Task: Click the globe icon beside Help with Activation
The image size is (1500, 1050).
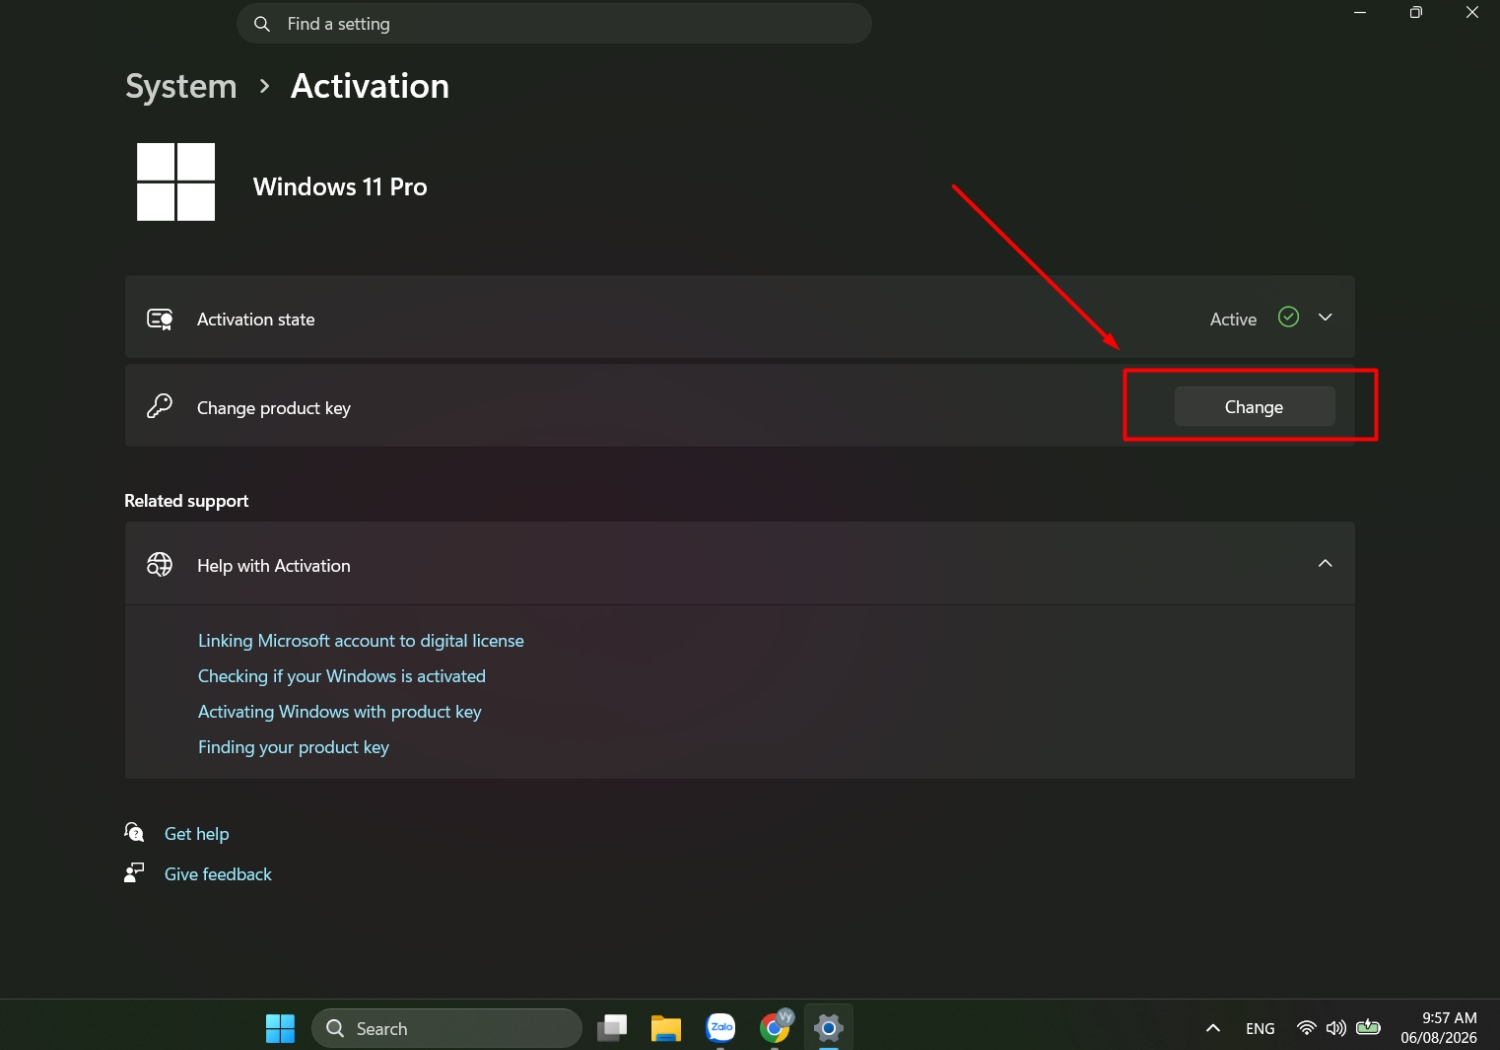Action: coord(160,564)
